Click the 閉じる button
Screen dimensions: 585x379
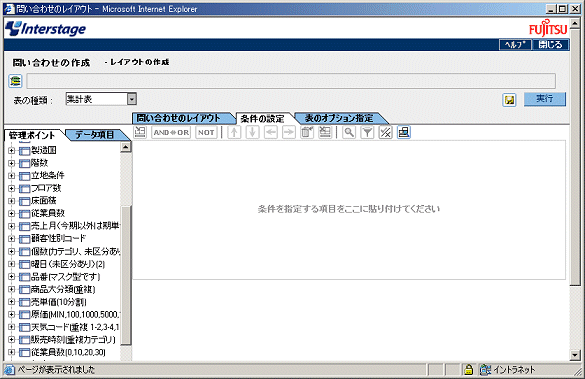[x=550, y=44]
